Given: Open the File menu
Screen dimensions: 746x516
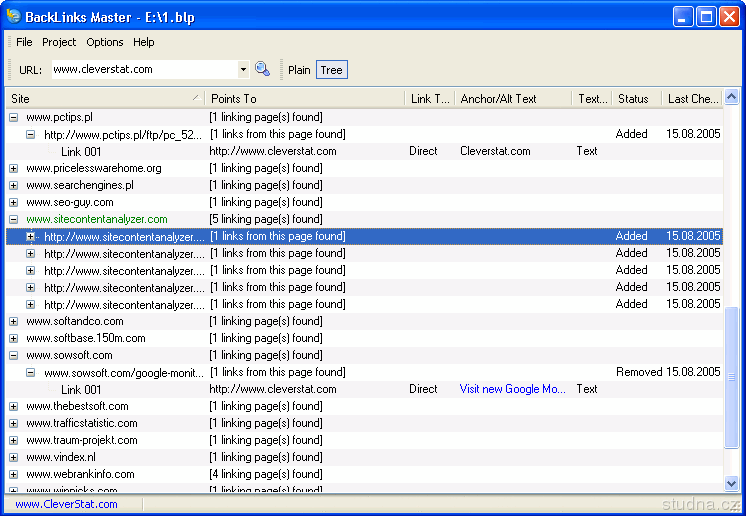Looking at the screenshot, I should click(x=24, y=42).
